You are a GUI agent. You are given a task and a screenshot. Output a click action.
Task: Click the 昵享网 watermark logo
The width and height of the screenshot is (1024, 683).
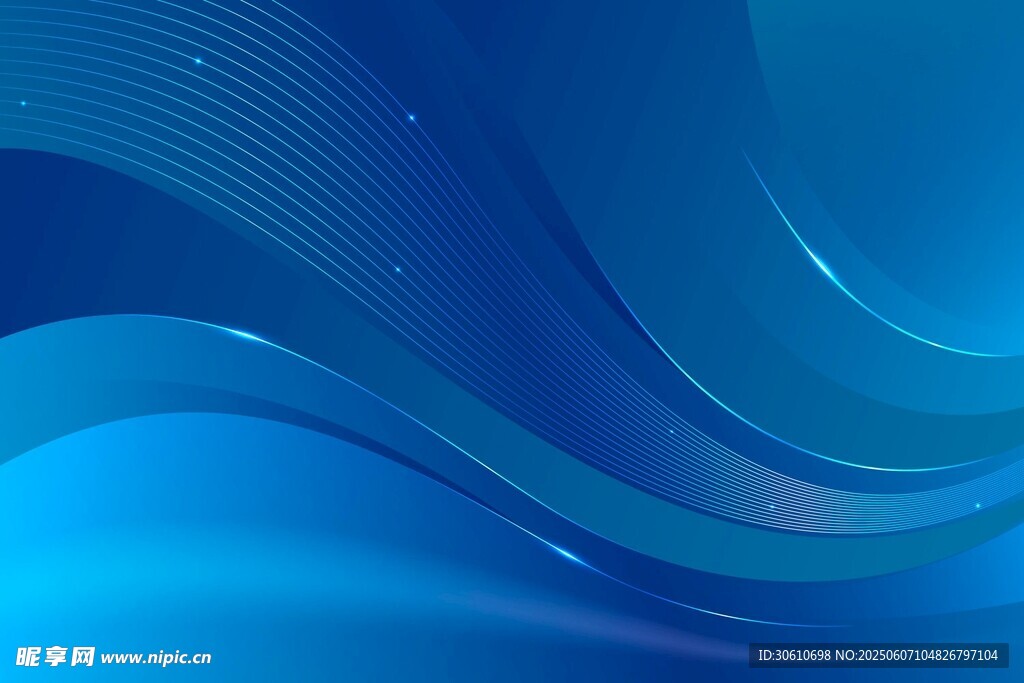pos(56,657)
